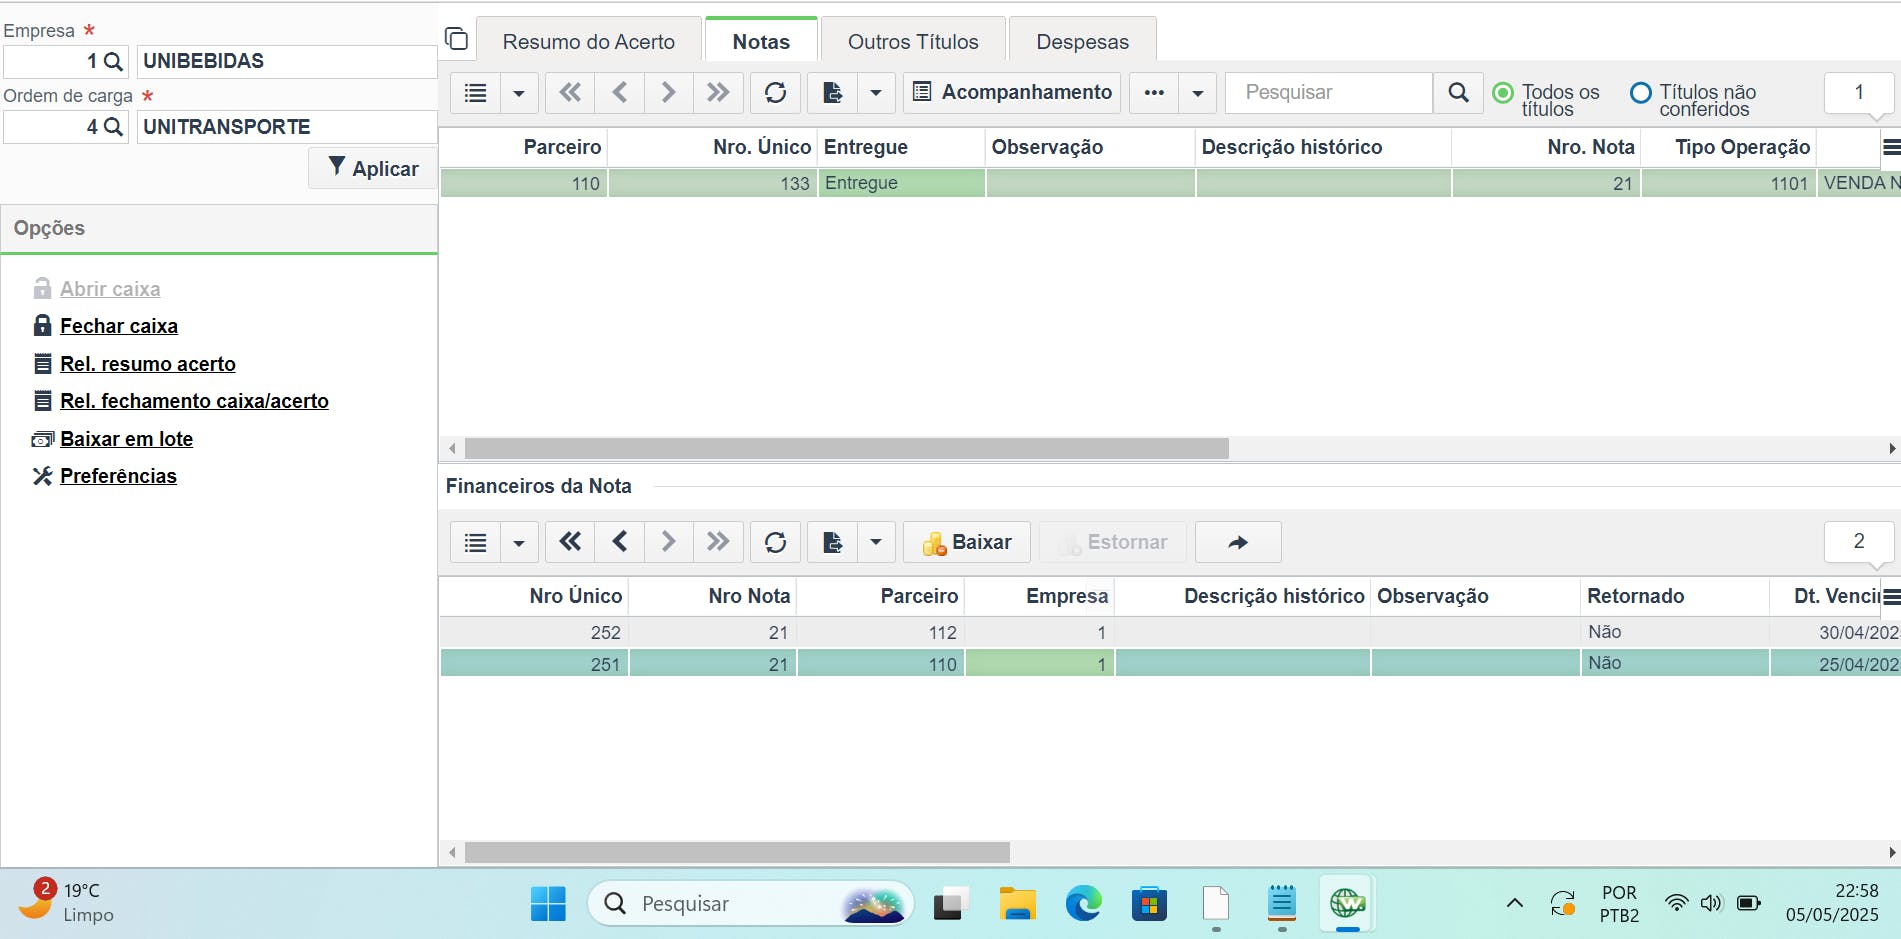This screenshot has height=939, width=1901.
Task: Click the Baixar button
Action: [967, 542]
